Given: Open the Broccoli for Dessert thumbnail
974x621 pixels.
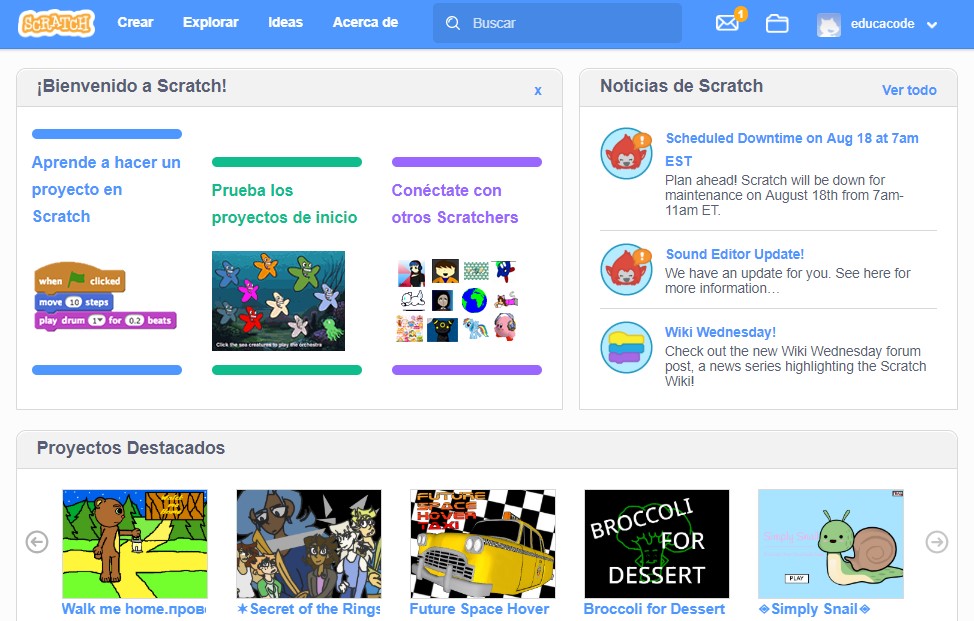Looking at the screenshot, I should pyautogui.click(x=657, y=544).
